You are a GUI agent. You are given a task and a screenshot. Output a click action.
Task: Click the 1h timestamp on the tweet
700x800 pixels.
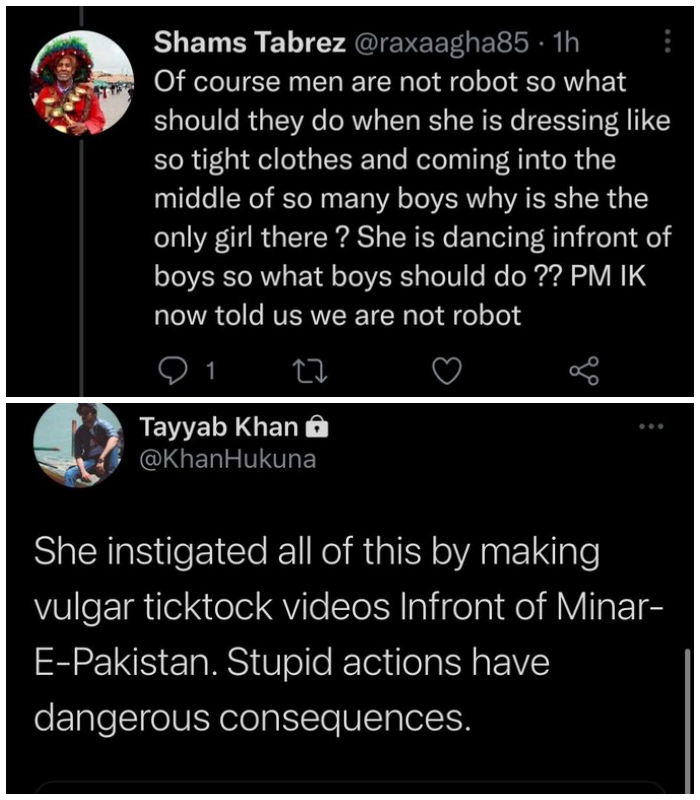click(564, 44)
